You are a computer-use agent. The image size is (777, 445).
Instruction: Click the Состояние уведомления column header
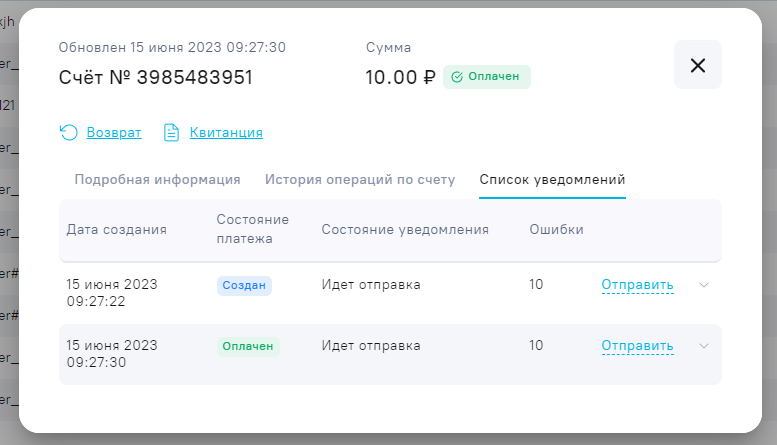pyautogui.click(x=404, y=229)
